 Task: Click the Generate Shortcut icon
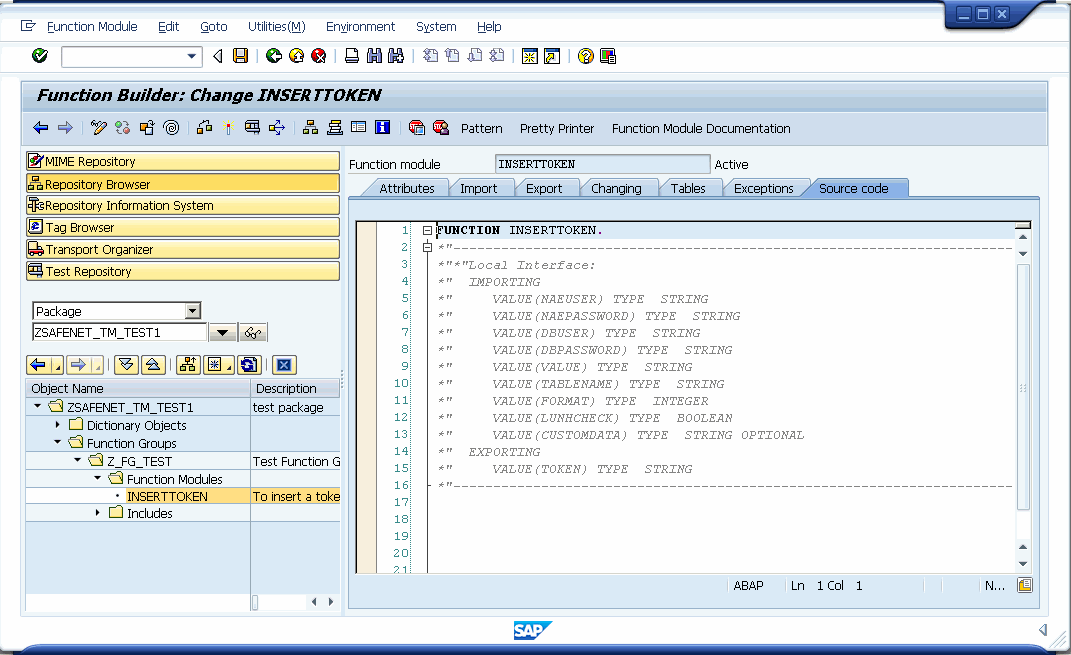pos(552,56)
